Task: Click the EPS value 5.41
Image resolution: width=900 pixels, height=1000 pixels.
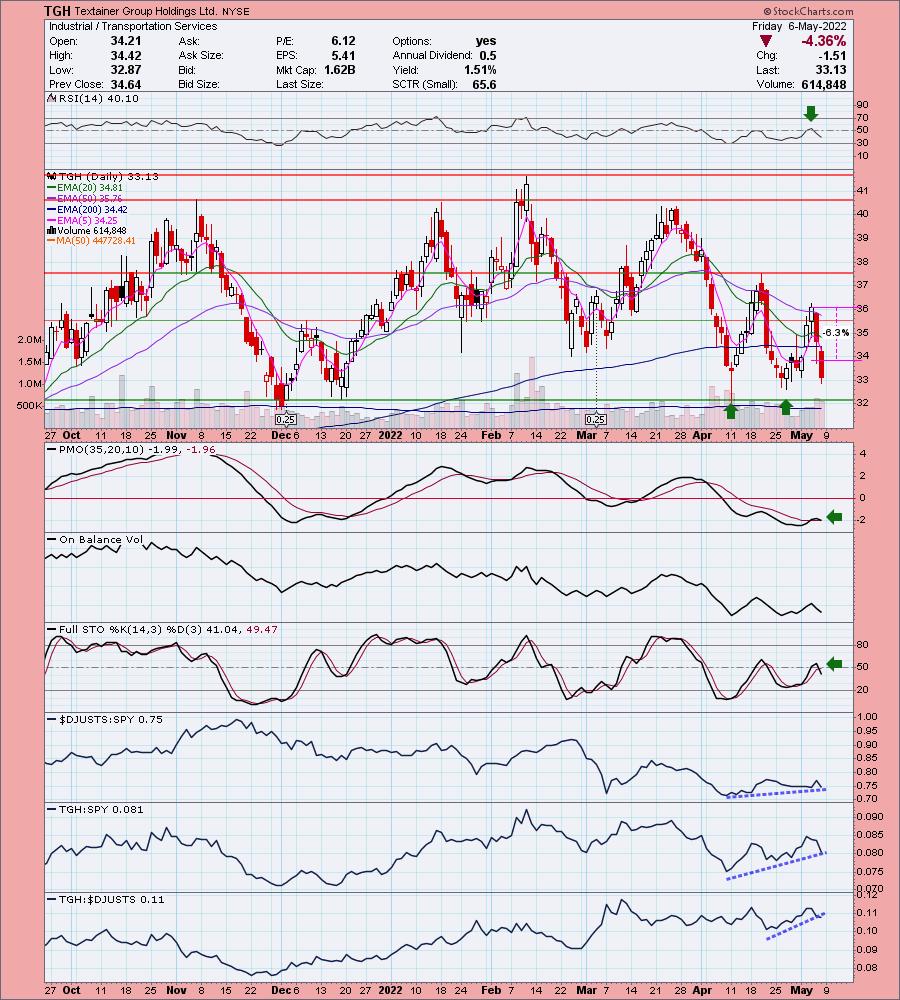Action: tap(343, 55)
